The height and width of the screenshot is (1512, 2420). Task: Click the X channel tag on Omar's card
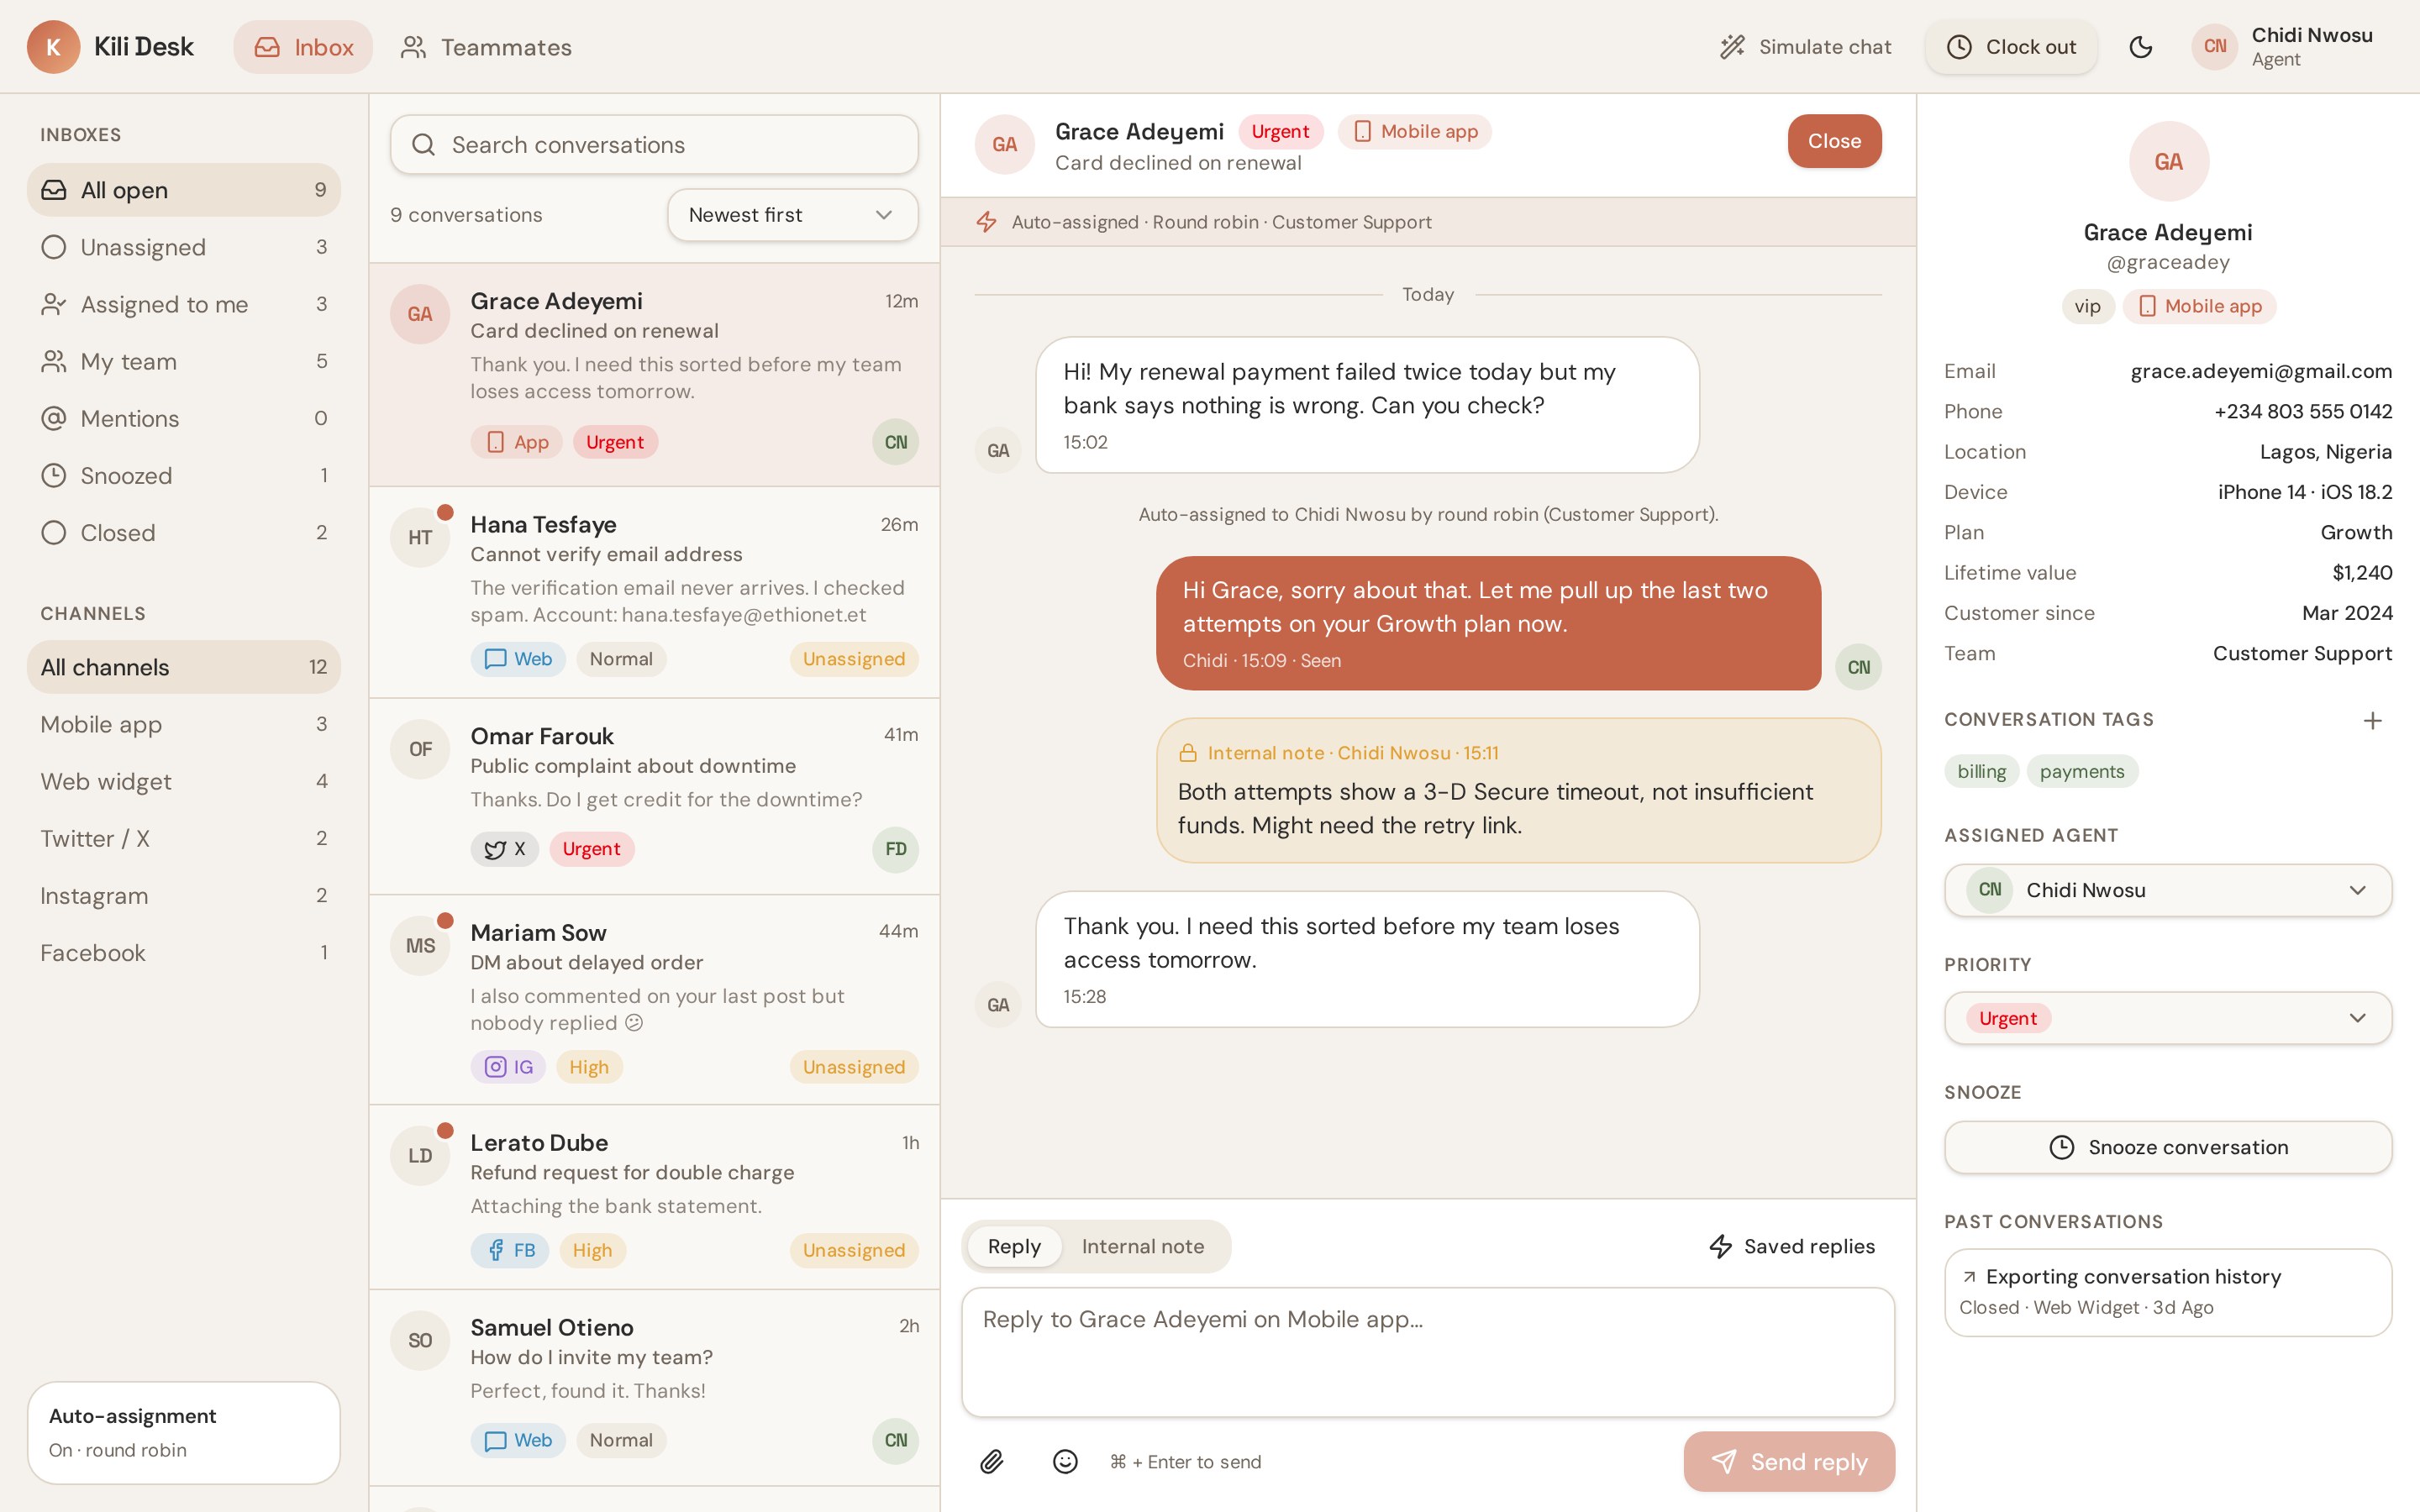[x=504, y=849]
